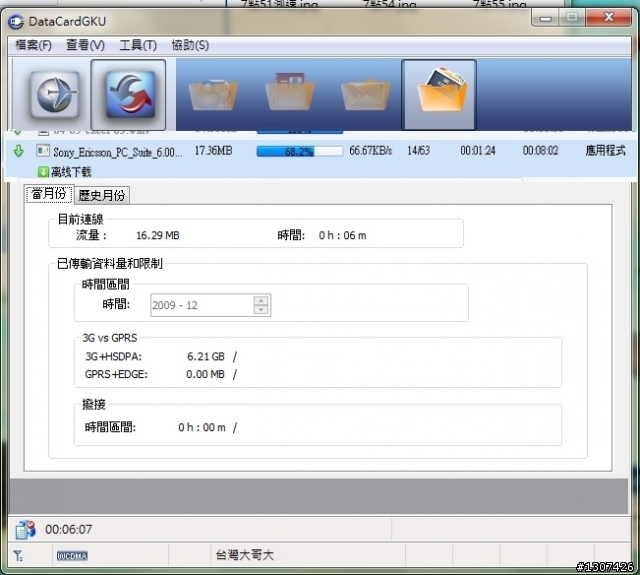This screenshot has width=640, height=575.
Task: Click the 0 h : 00 m dial-up value
Action: coord(202,427)
